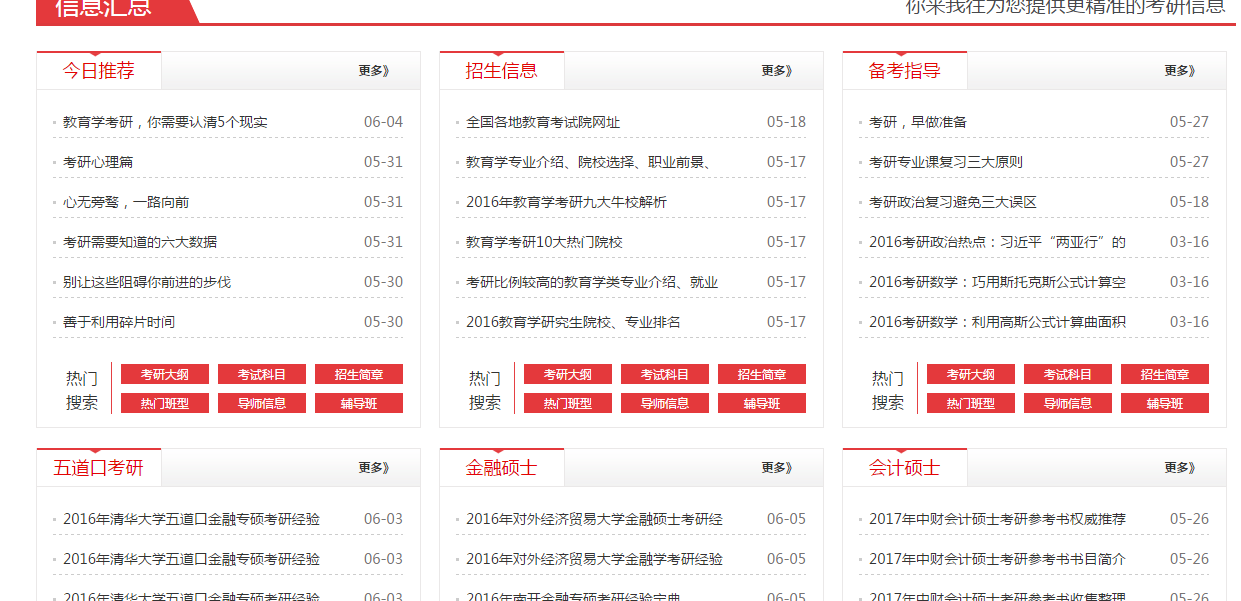Screen dimensions: 1241x601
Task: Switch to the 今日推荐 tab
Action: [100, 70]
